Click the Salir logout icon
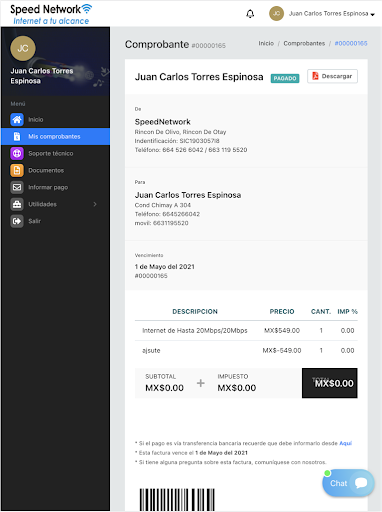Screen dimensions: 382x512 (17, 221)
